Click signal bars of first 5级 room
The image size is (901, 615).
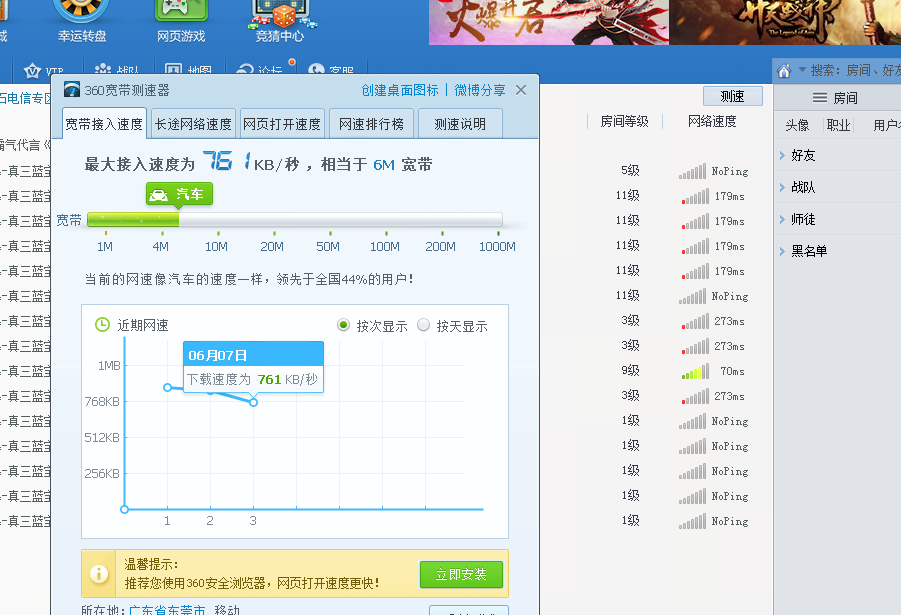coord(692,171)
